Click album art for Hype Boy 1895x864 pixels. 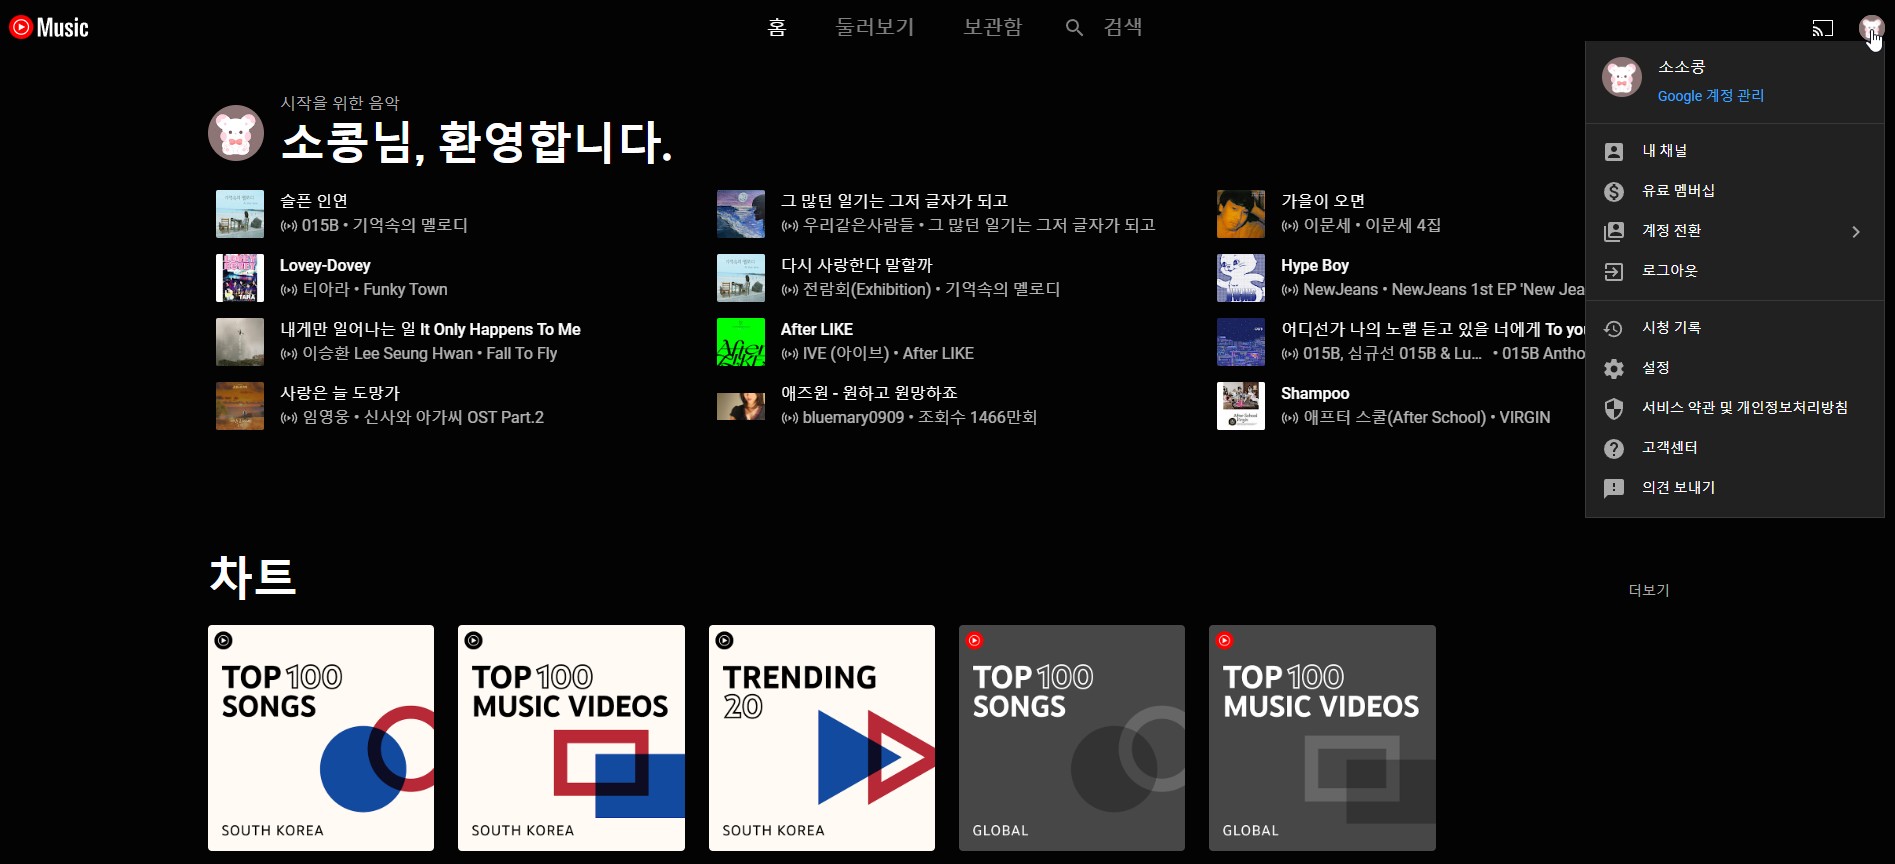tap(1241, 278)
